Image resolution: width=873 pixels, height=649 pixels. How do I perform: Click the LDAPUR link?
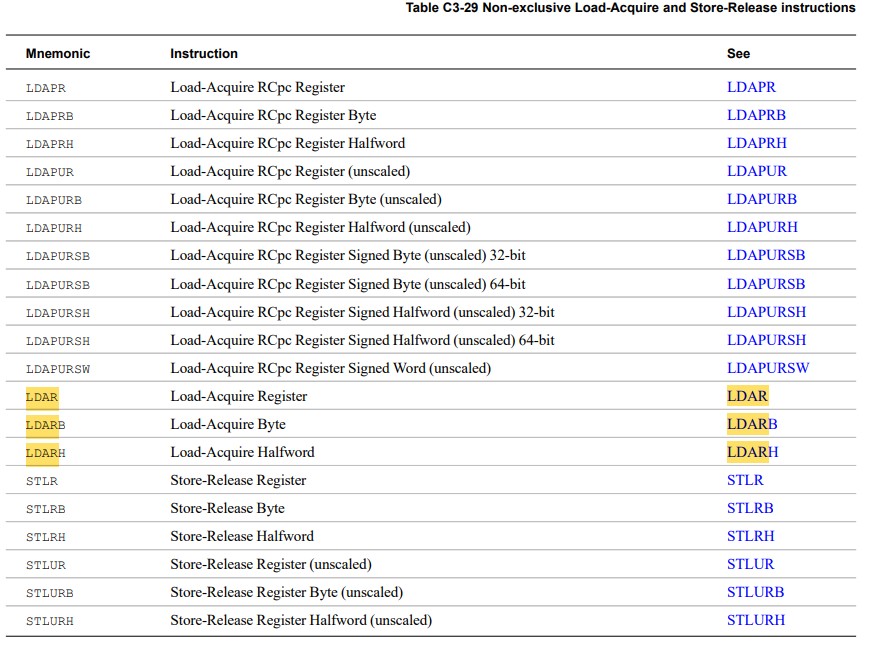(x=757, y=171)
